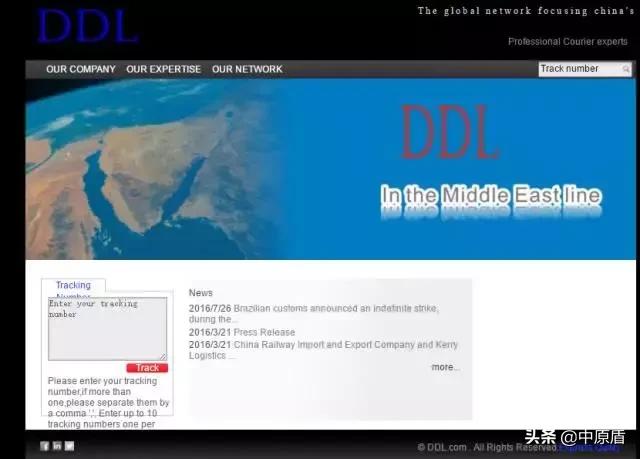
Task: Click the 'News' heading text
Action: [200, 293]
